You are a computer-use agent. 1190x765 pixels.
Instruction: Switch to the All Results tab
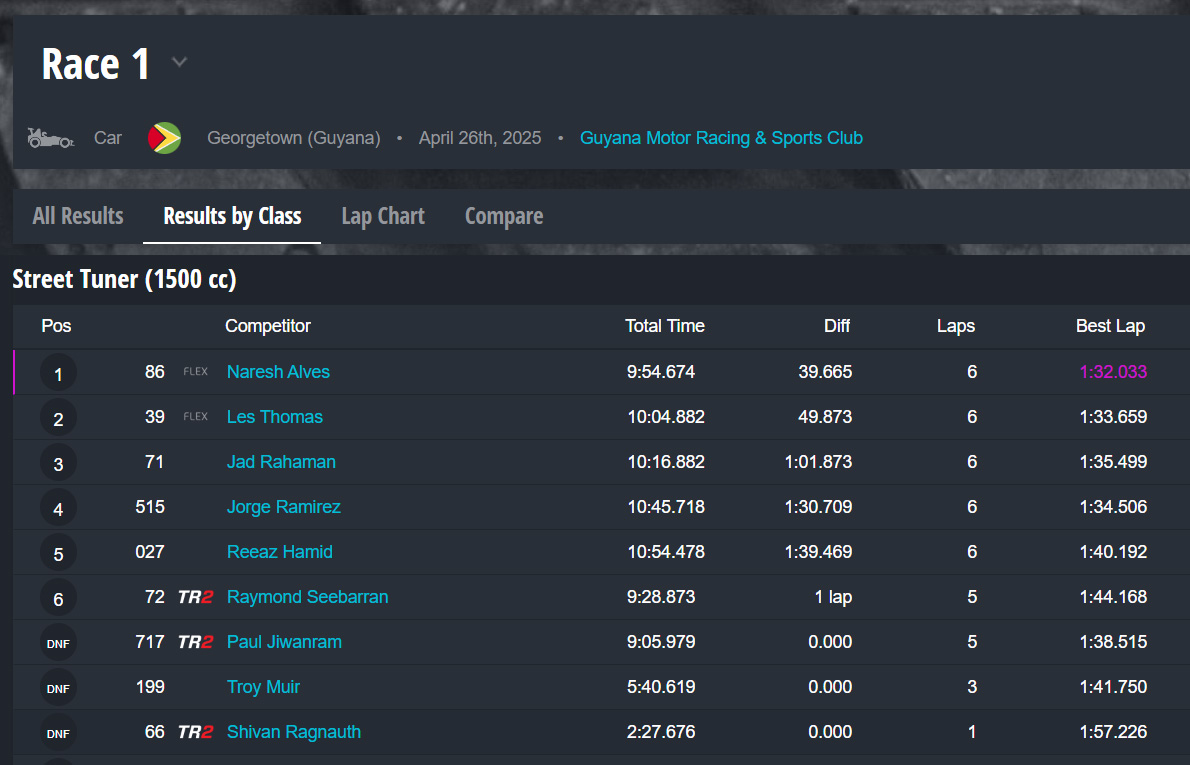click(78, 216)
